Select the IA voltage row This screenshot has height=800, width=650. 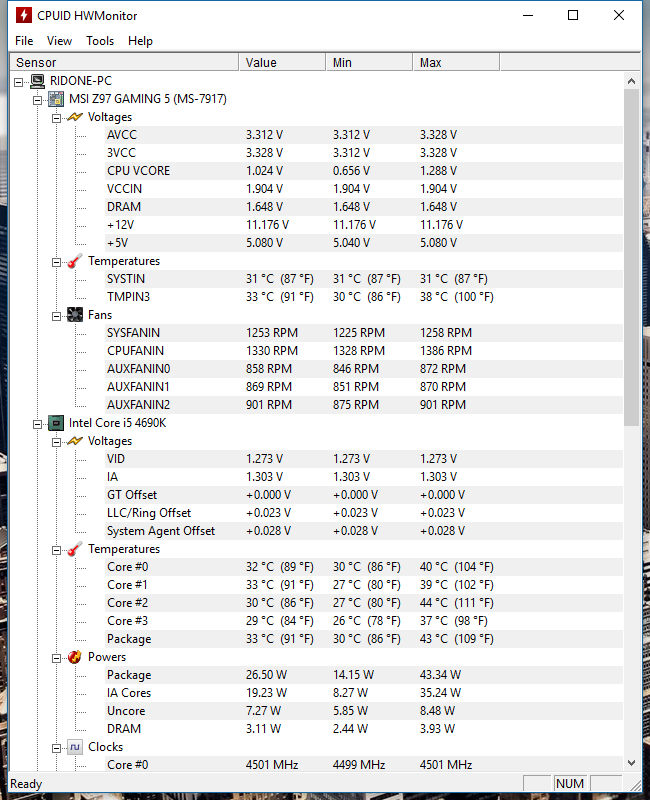pos(364,477)
